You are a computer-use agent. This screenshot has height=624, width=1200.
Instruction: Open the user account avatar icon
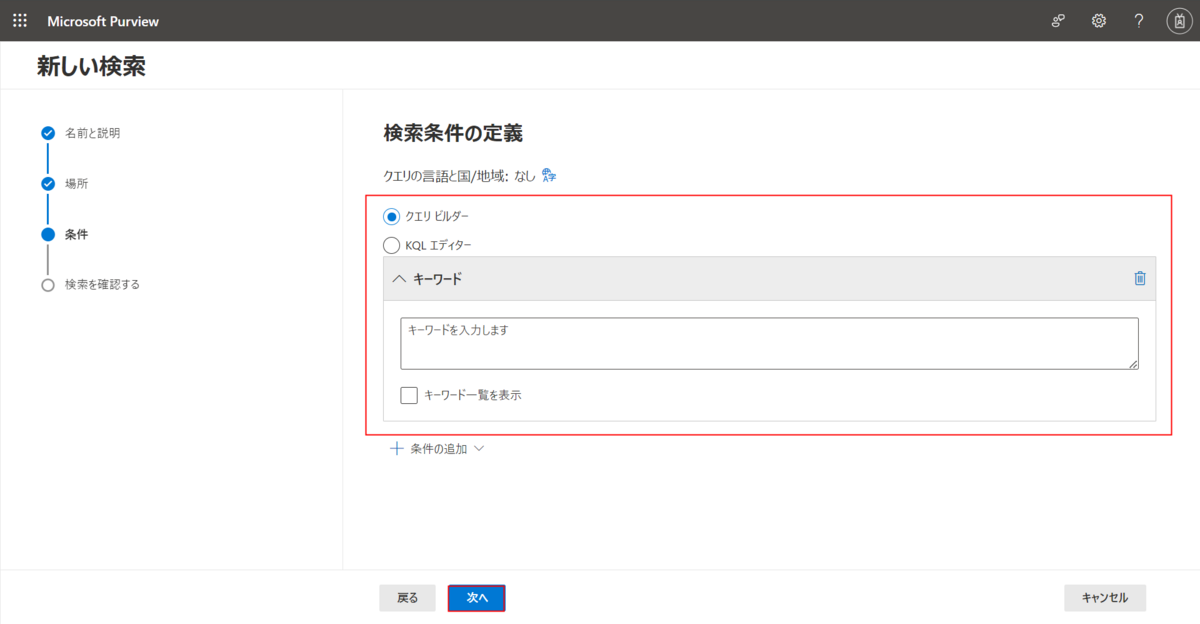point(1179,20)
